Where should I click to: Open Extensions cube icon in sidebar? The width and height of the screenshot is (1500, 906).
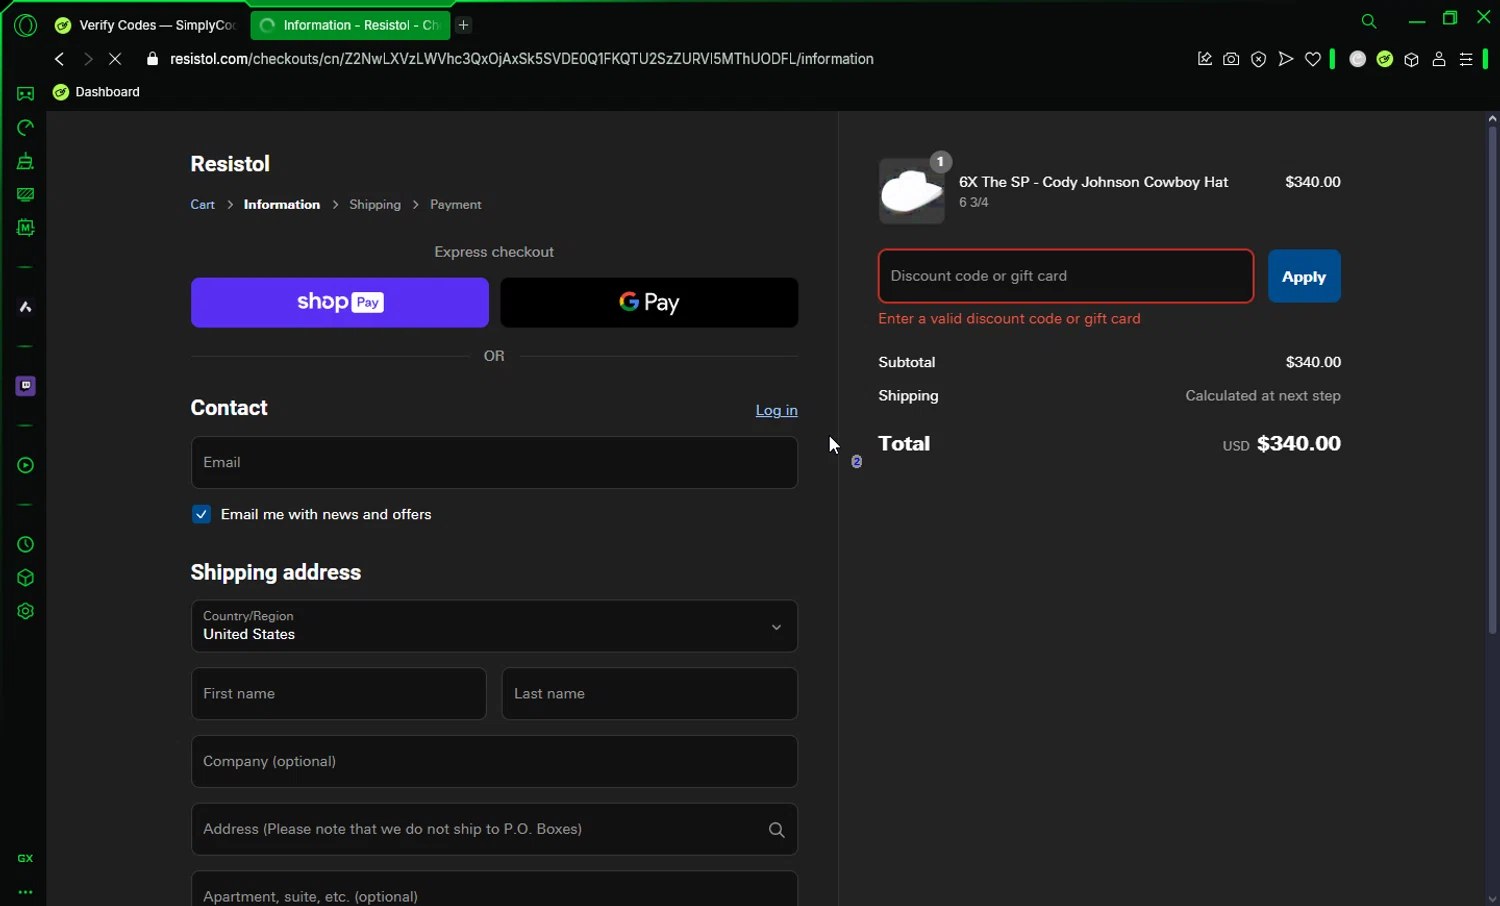26,578
